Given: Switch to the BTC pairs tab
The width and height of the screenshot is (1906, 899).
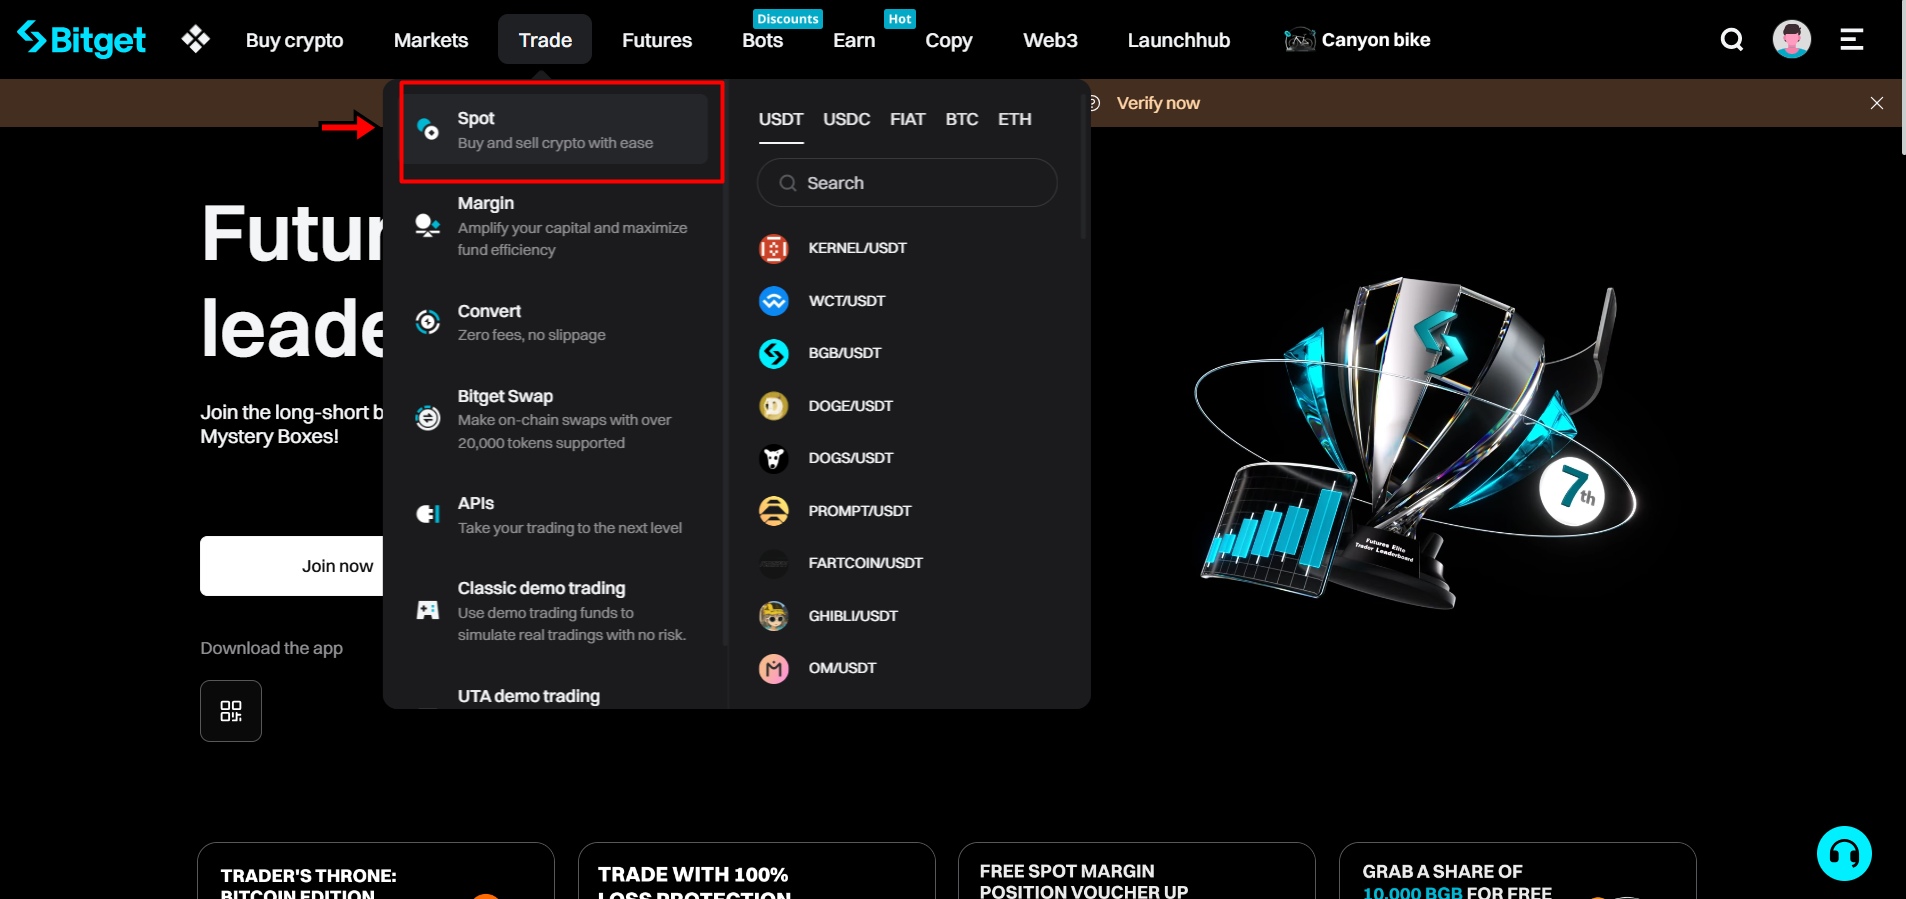Looking at the screenshot, I should pyautogui.click(x=962, y=119).
